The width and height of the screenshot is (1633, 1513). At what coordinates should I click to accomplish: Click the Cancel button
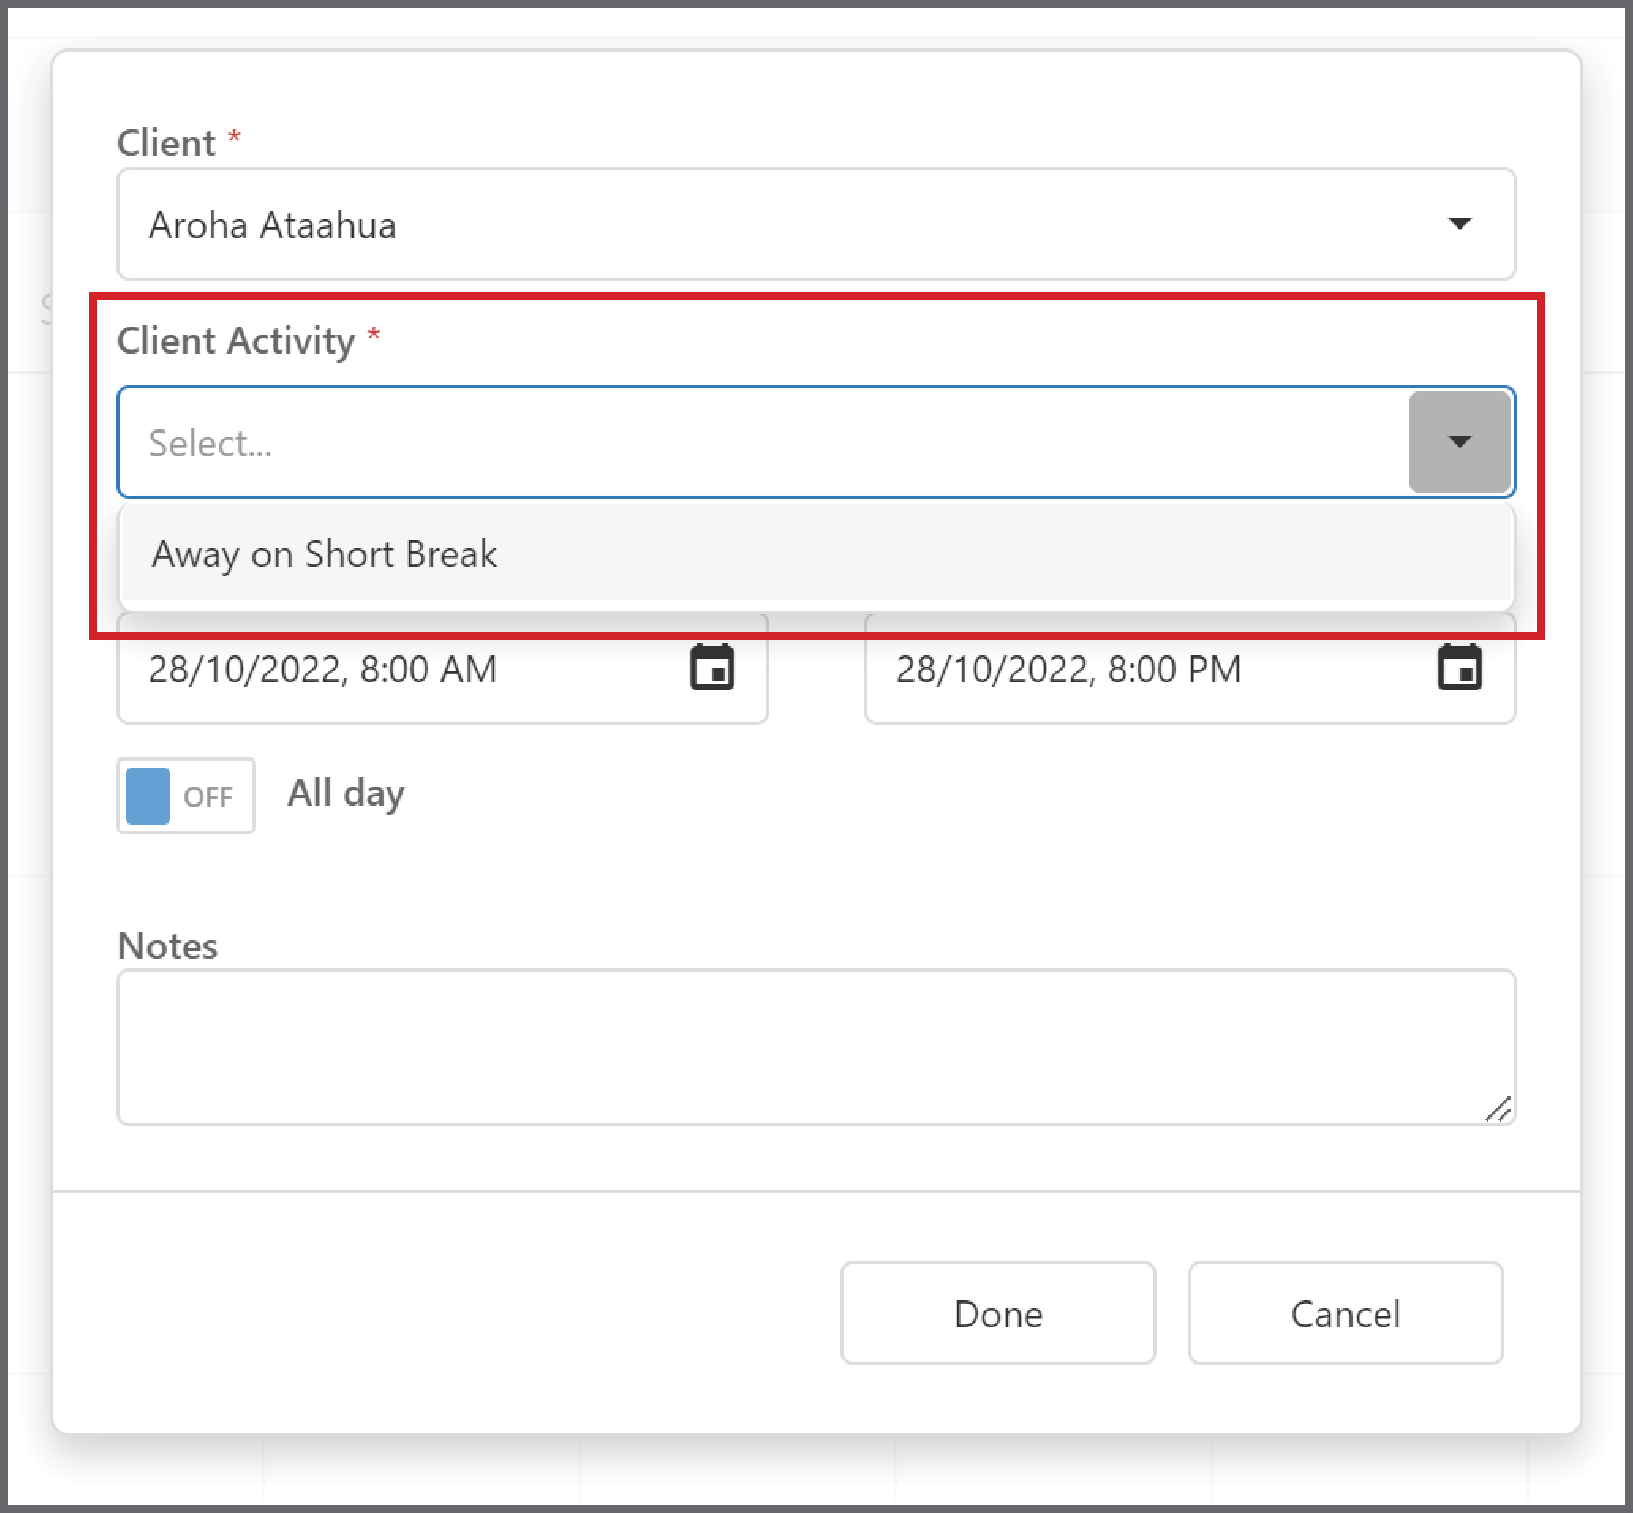coord(1345,1313)
